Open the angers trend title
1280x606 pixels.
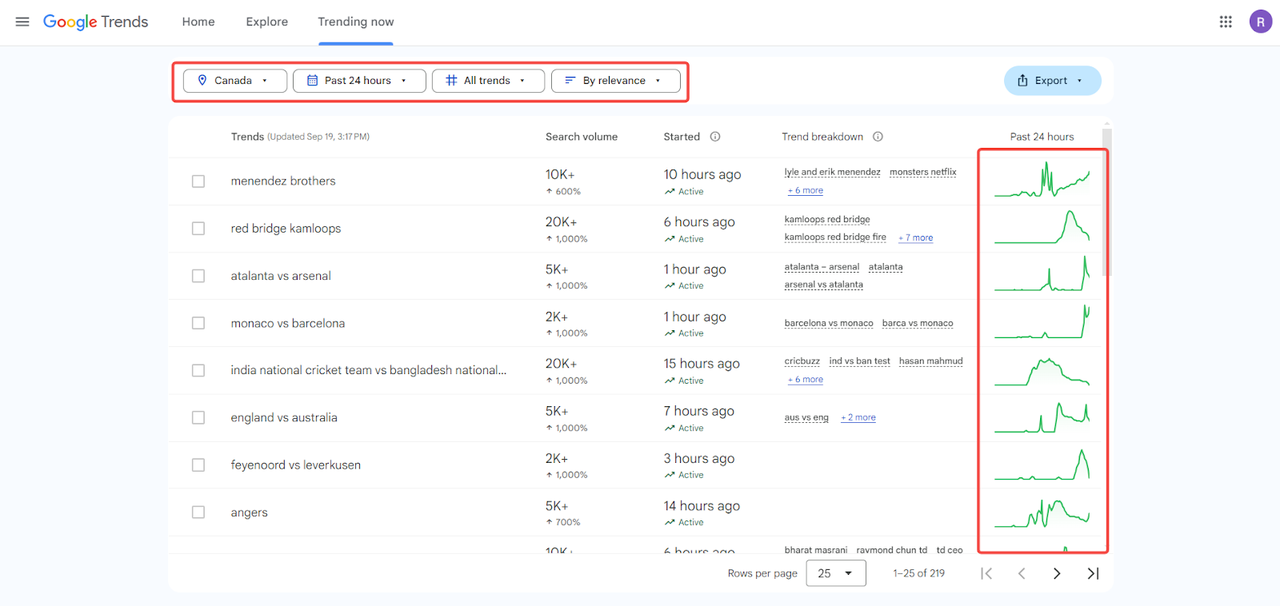click(249, 513)
